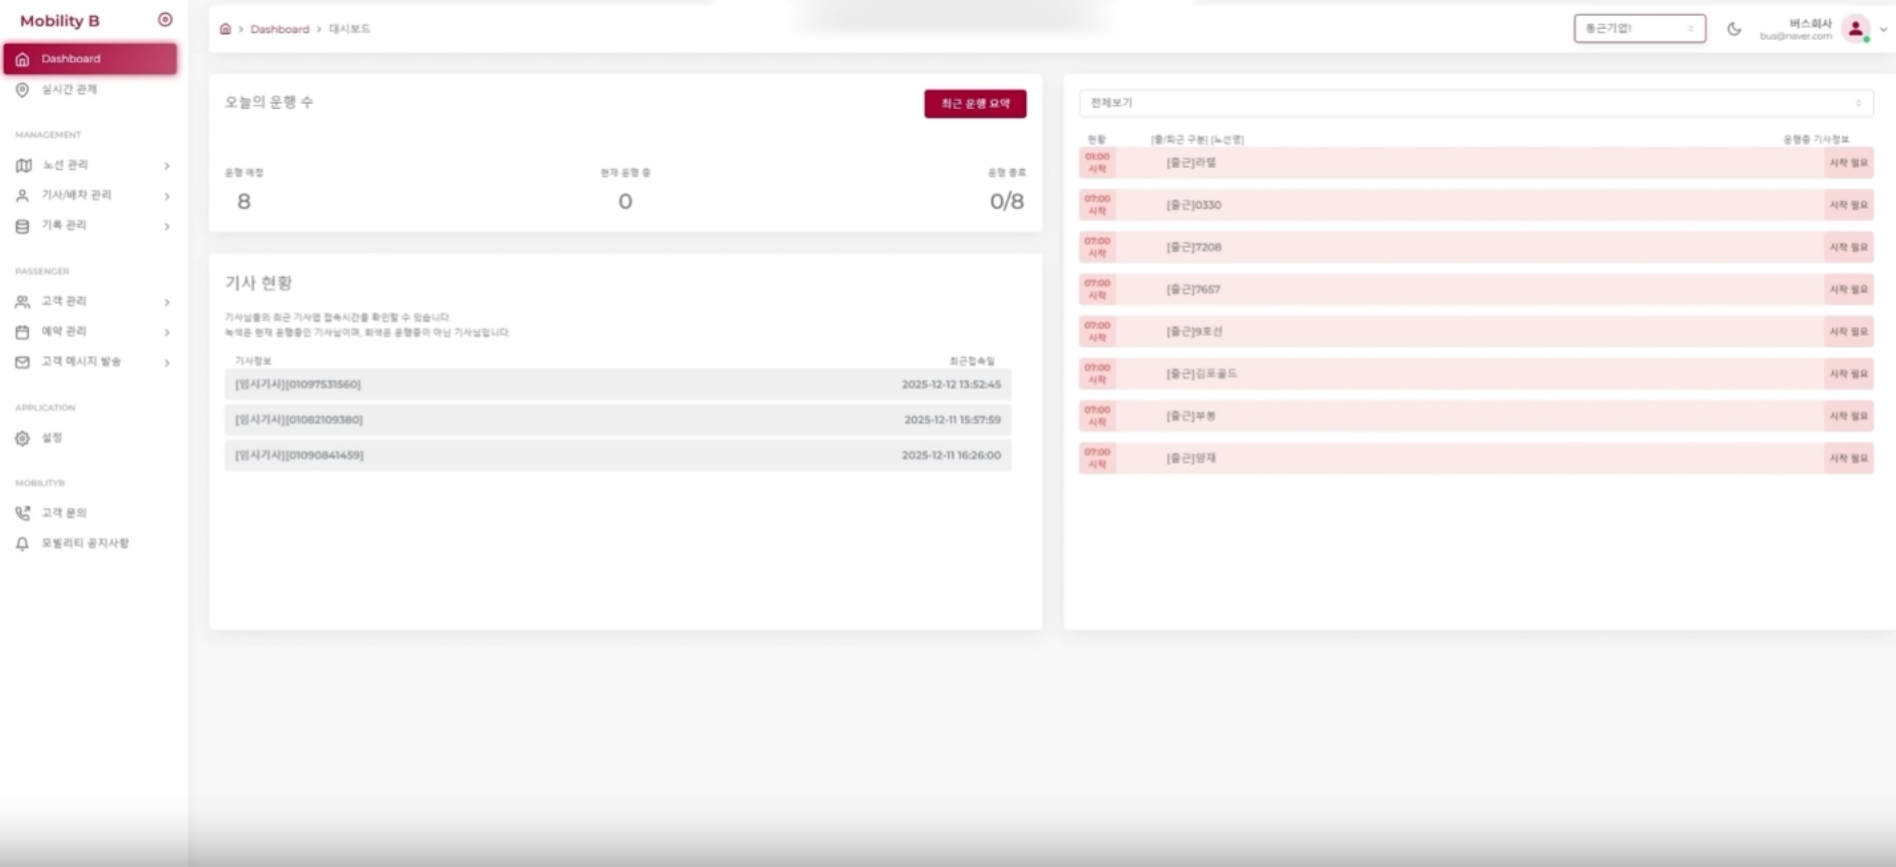Select the [출근]9호선 route name
This screenshot has width=1896, height=867.
(x=1194, y=332)
